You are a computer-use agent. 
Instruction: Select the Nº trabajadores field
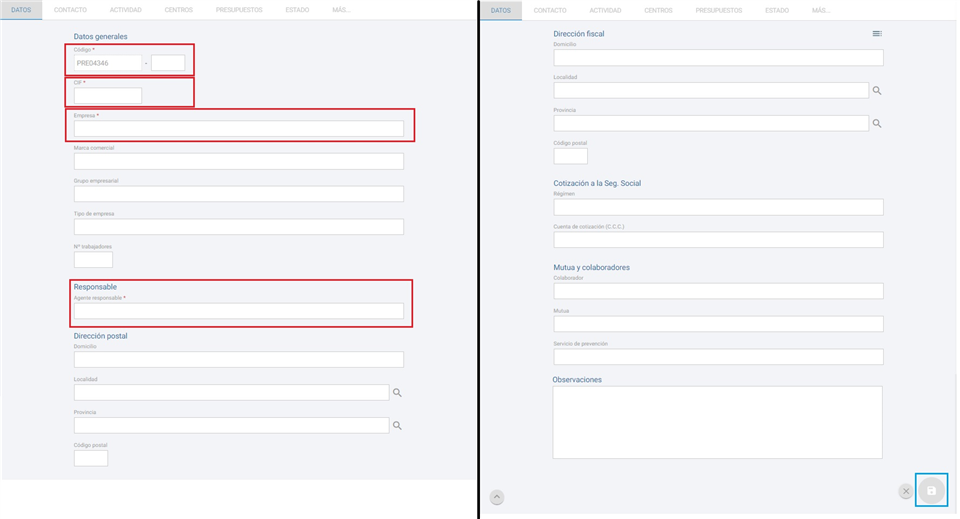tap(93, 260)
